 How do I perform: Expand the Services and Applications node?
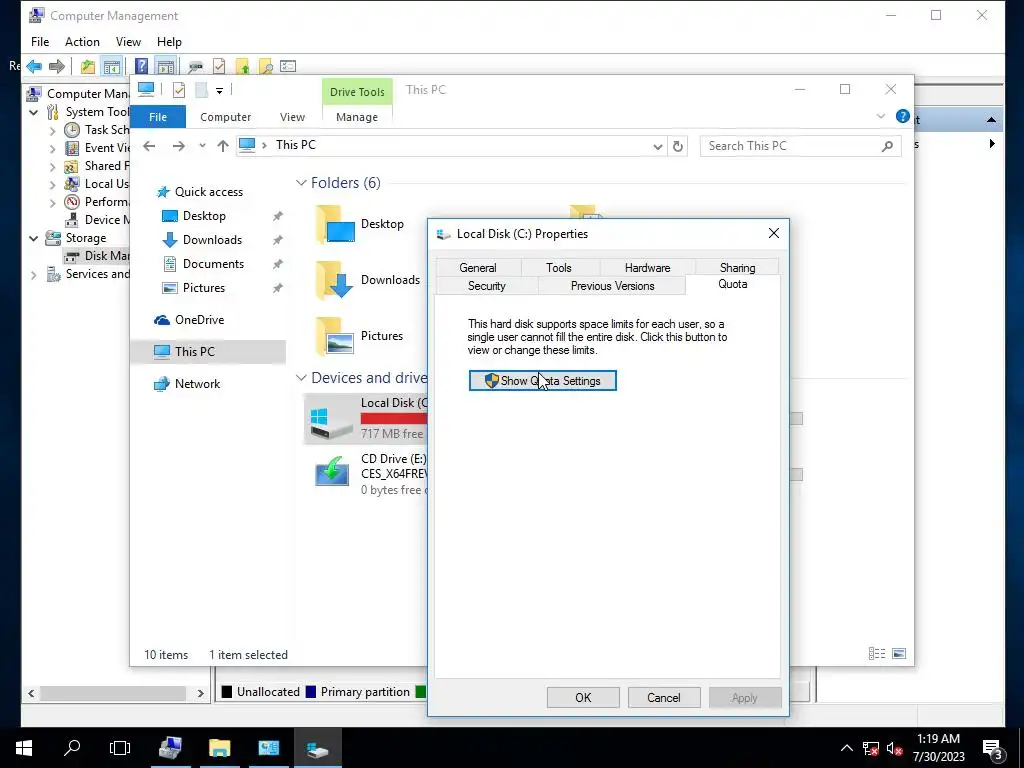click(33, 276)
